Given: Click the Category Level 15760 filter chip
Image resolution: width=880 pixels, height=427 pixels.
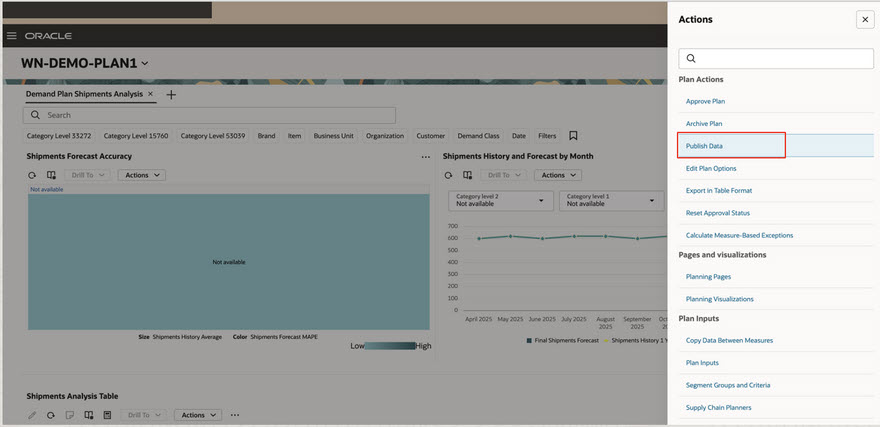Looking at the screenshot, I should point(136,136).
